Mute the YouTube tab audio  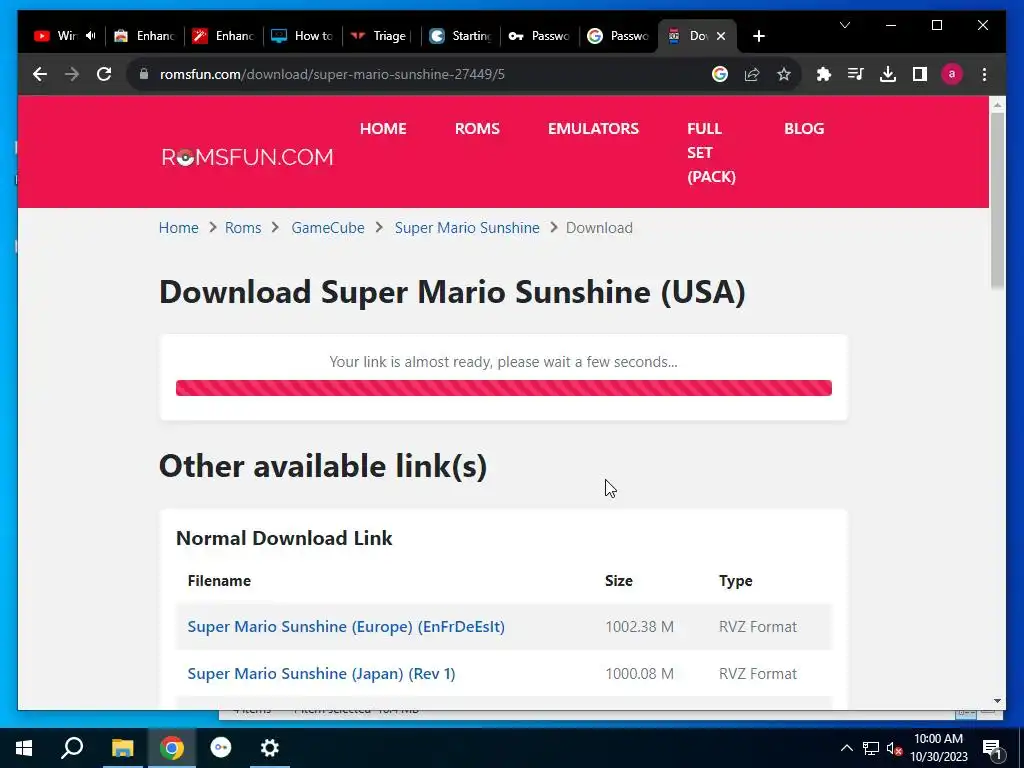(x=91, y=36)
